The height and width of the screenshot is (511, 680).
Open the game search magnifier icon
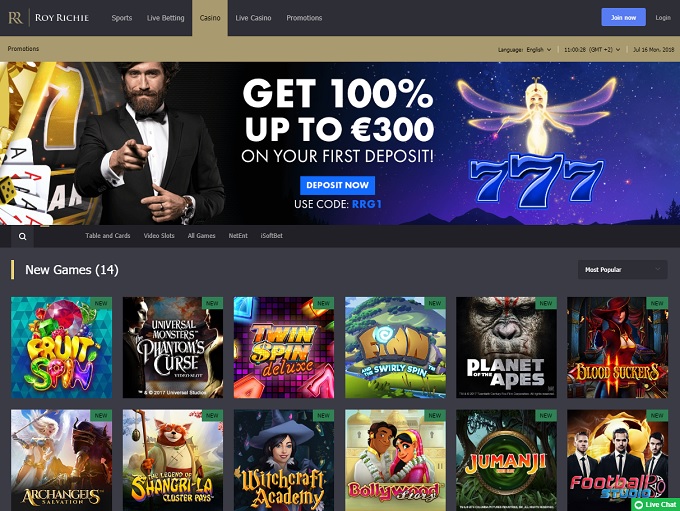click(x=23, y=236)
